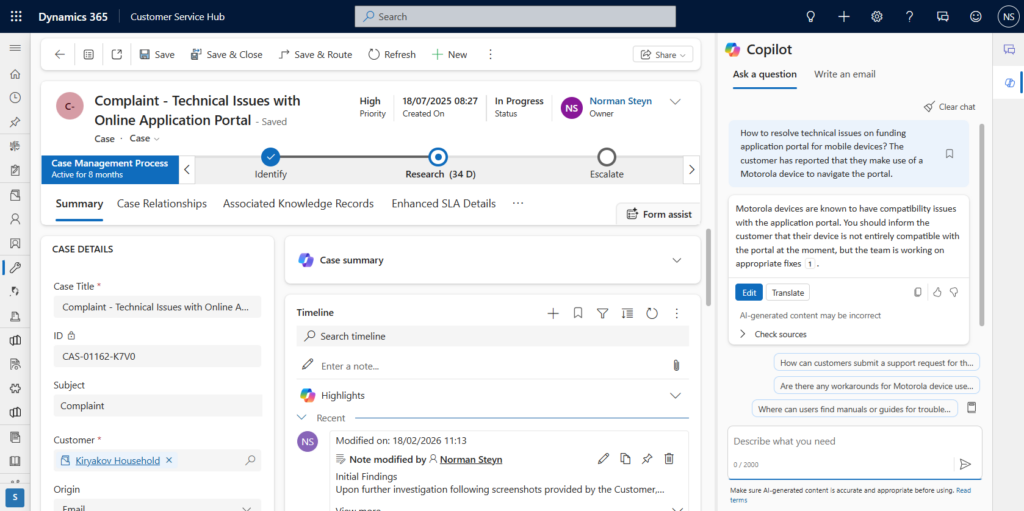
Task: Add a new timeline record with plus icon
Action: pyautogui.click(x=553, y=313)
